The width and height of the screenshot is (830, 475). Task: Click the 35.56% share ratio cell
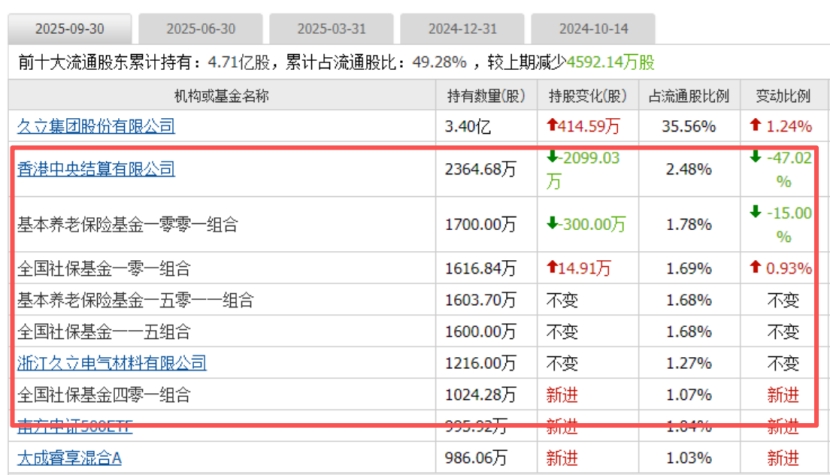tap(689, 127)
